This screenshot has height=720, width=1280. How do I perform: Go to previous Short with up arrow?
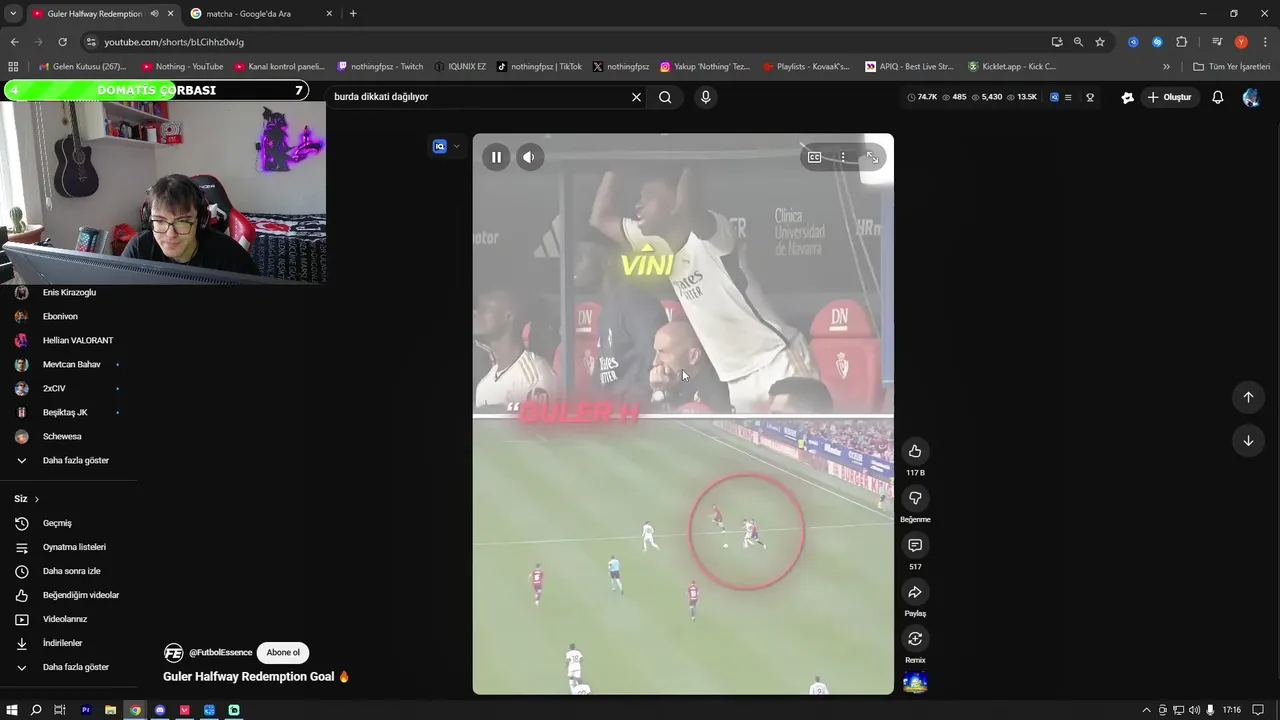pos(1248,397)
